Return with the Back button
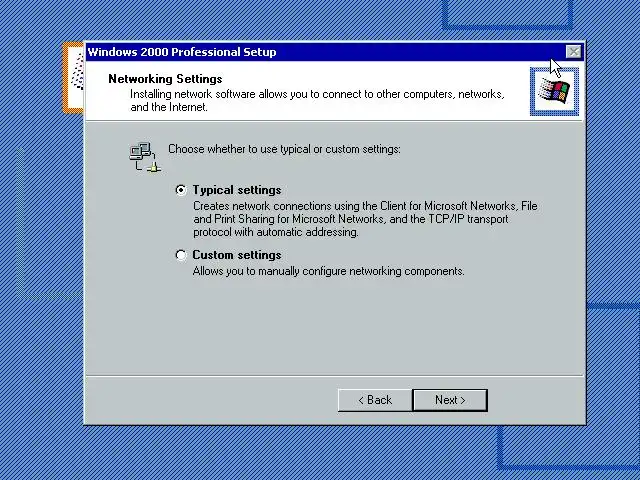 pos(375,400)
